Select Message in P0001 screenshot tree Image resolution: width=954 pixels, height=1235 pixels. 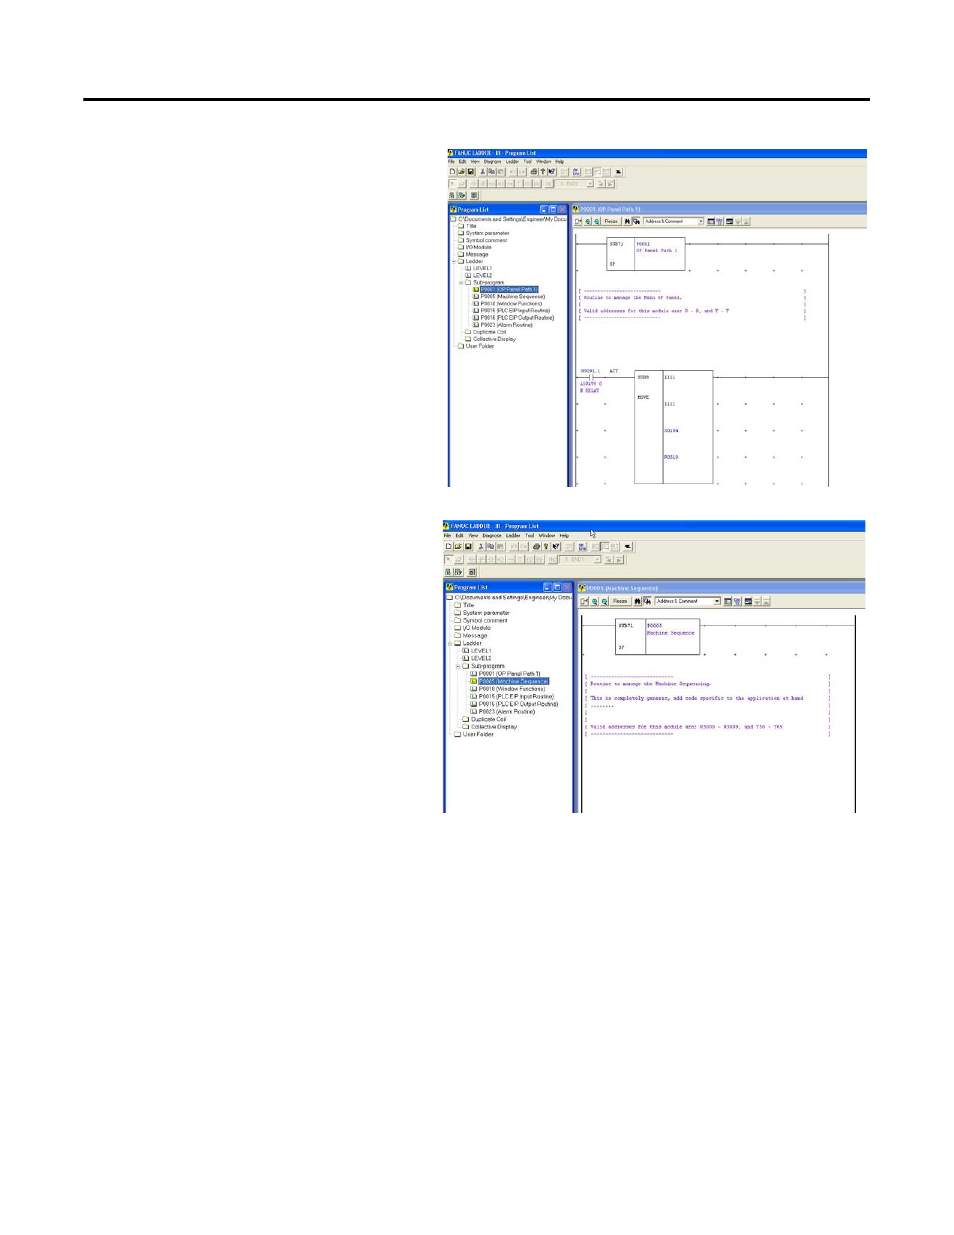click(477, 254)
